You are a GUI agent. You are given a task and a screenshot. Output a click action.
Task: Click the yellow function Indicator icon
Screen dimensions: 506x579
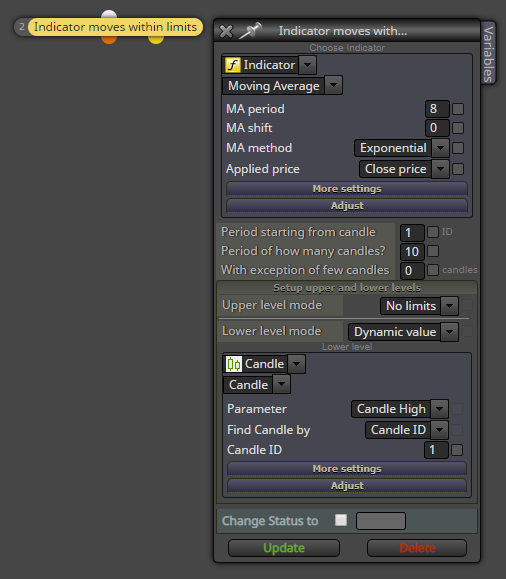tap(233, 65)
